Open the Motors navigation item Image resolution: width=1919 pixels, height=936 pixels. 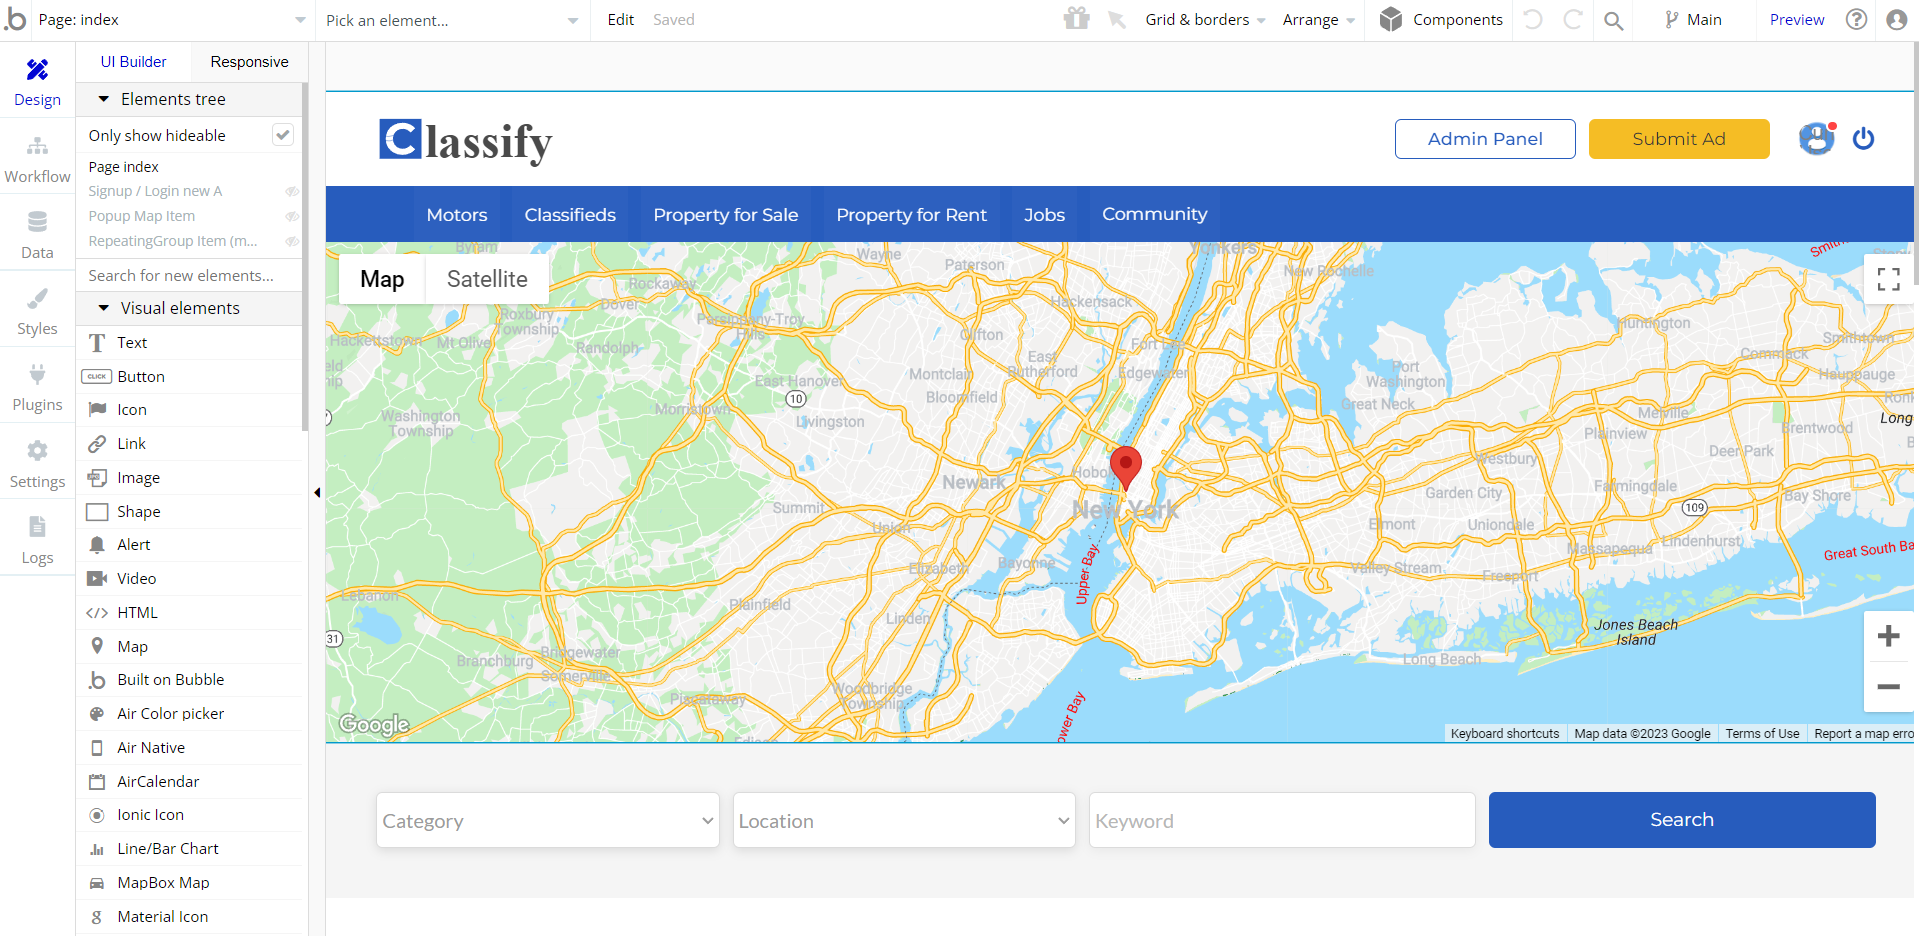coord(457,215)
